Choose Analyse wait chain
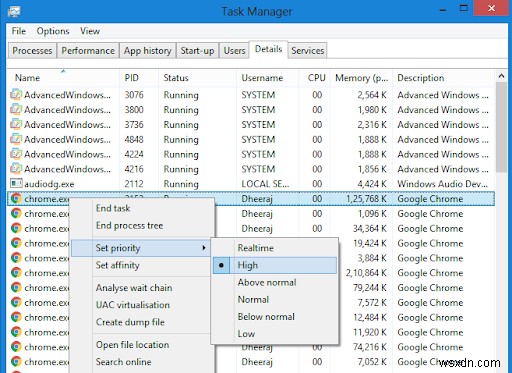Viewport: 512px width, 373px height. click(x=141, y=288)
